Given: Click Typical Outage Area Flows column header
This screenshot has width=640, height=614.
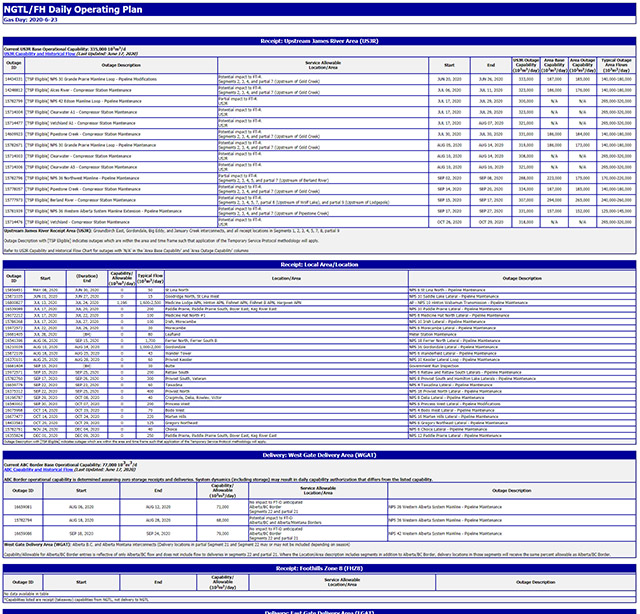Looking at the screenshot, I should coord(613,64).
